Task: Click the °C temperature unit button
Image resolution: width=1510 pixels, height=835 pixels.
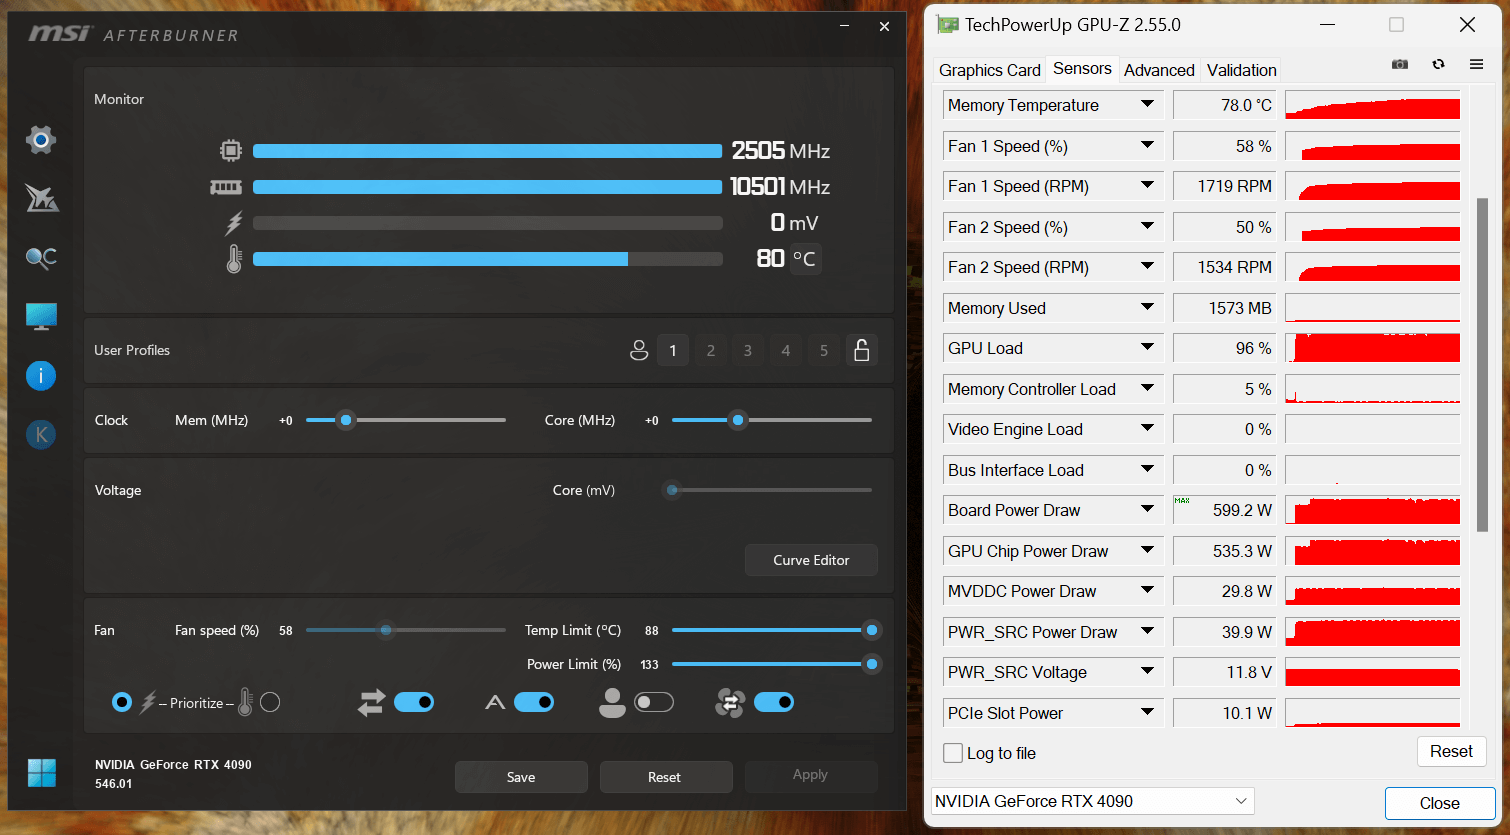Action: point(805,259)
